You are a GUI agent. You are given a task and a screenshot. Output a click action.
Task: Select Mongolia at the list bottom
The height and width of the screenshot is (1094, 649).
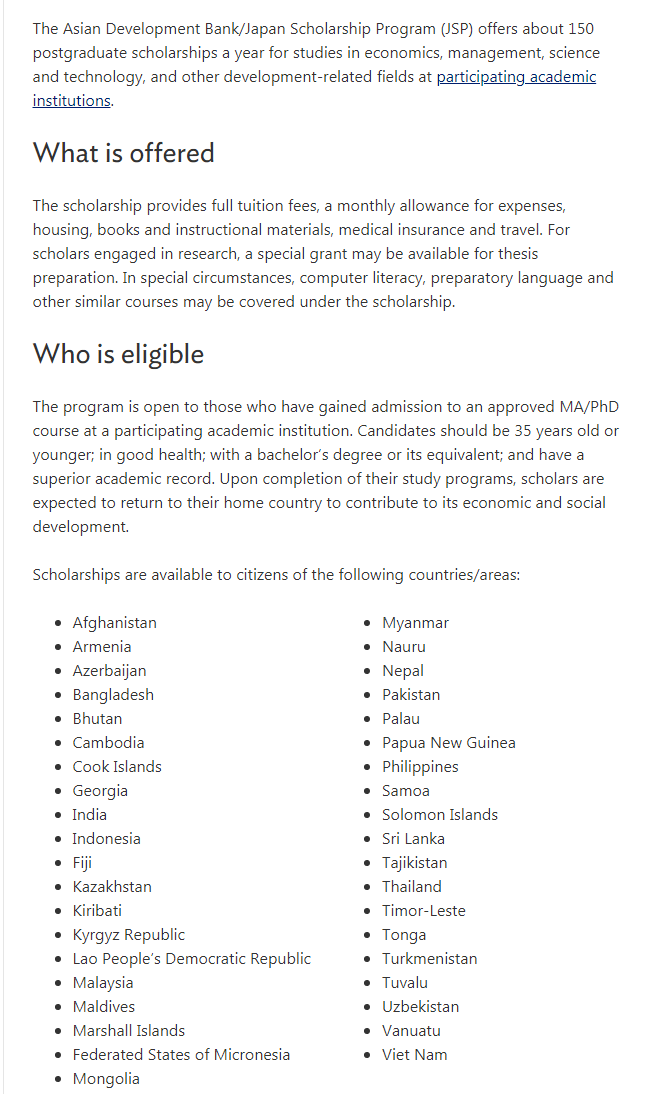106,1079
